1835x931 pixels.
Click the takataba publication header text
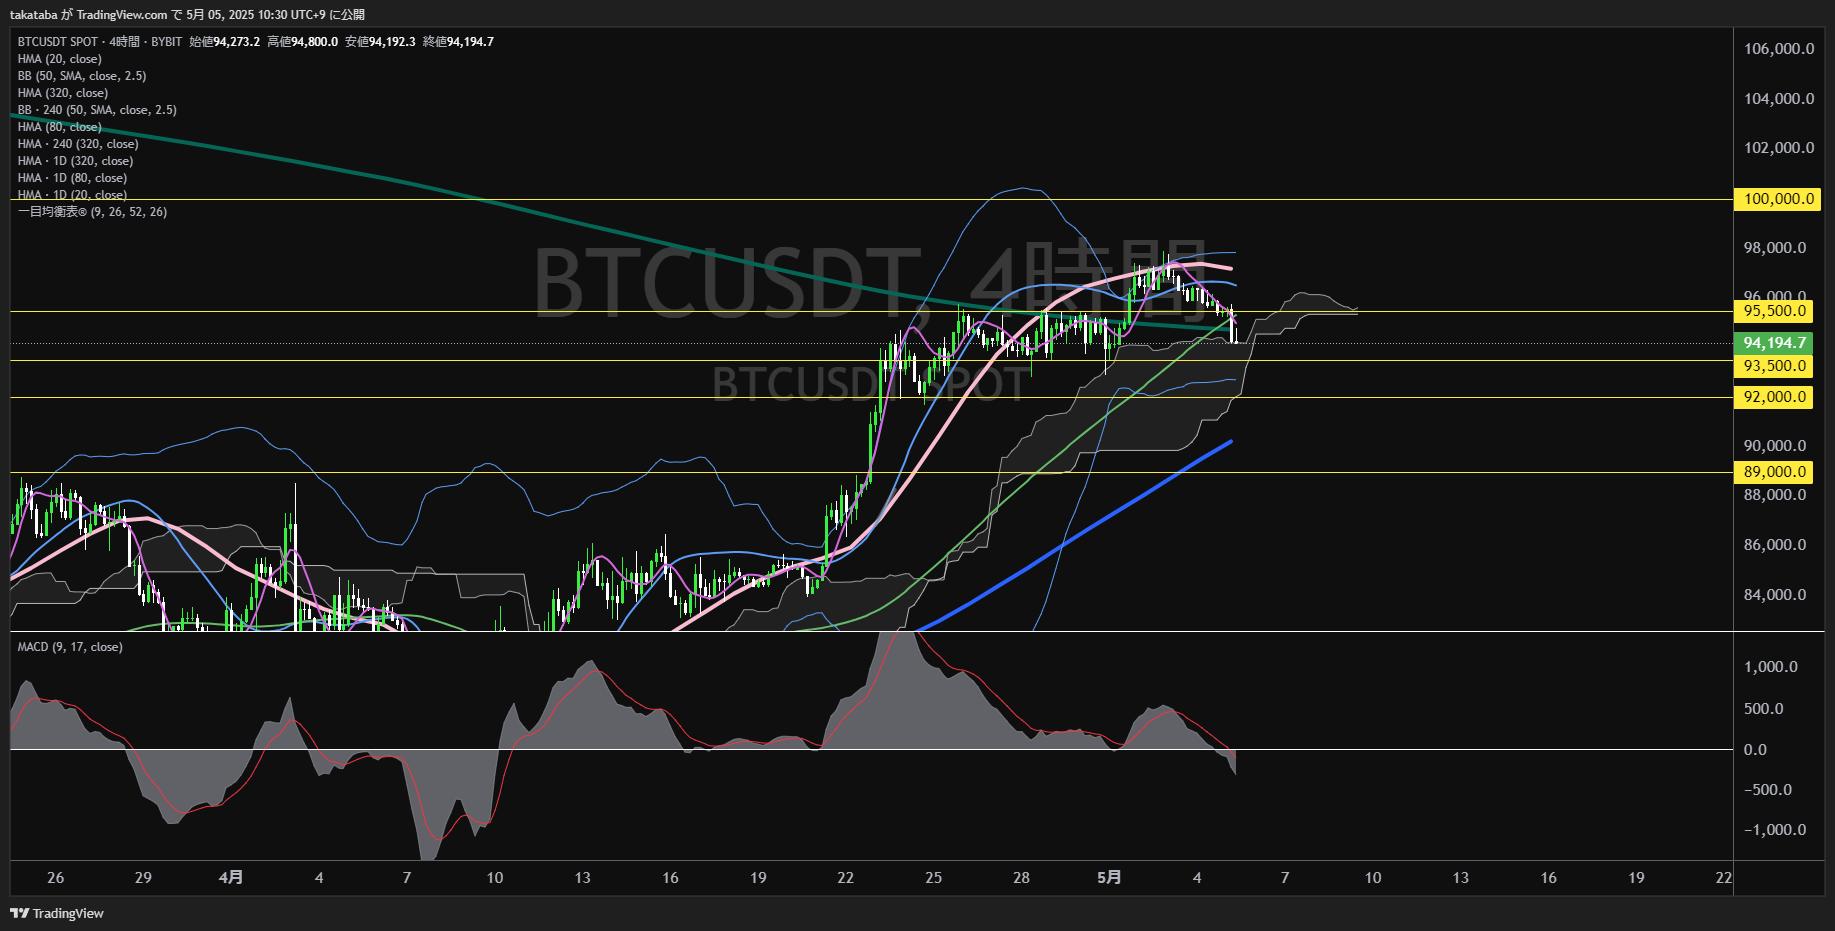tap(187, 15)
